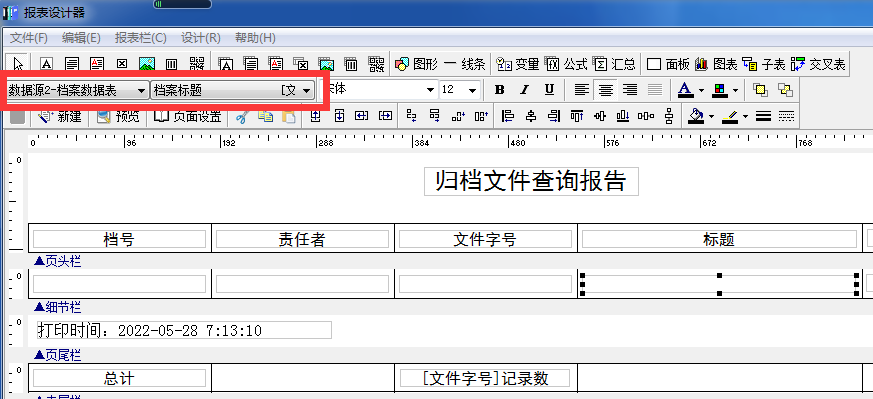Select the 打印时间 print-time field
873x399 pixels.
(x=184, y=330)
